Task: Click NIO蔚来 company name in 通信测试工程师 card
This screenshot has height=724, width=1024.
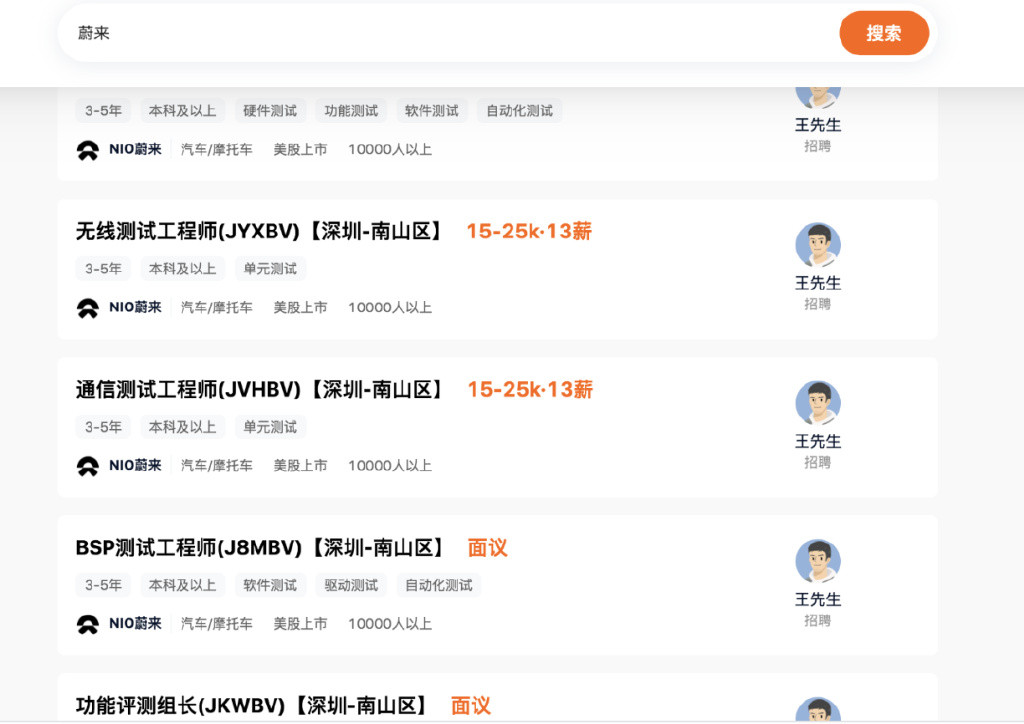Action: click(x=135, y=465)
